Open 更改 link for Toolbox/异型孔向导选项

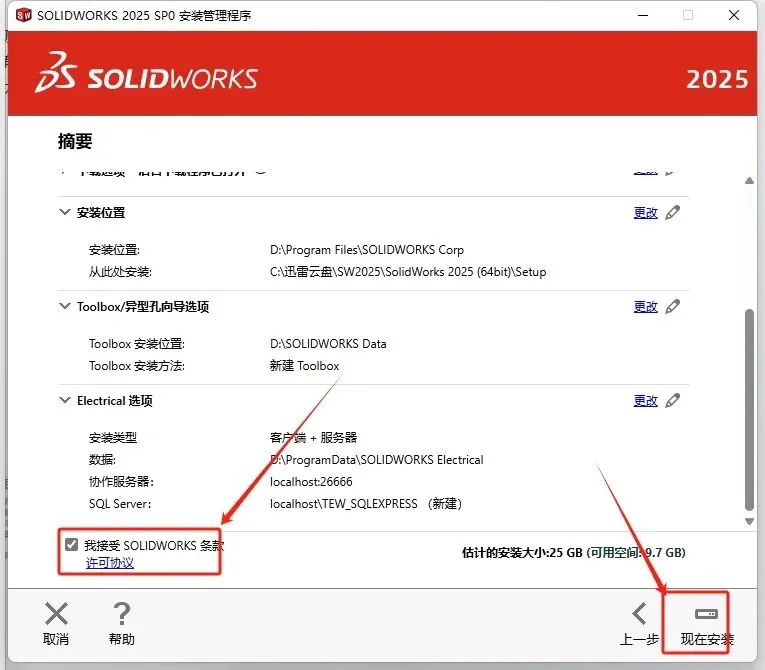tap(645, 307)
